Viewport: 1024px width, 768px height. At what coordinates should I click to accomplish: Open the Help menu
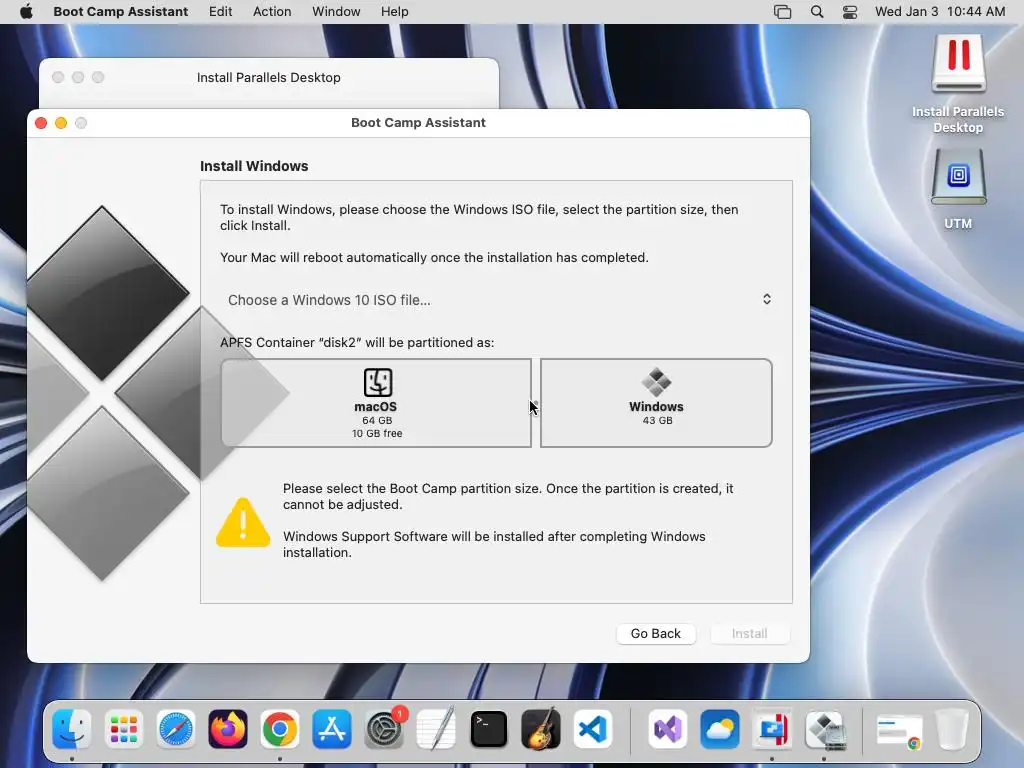point(394,12)
